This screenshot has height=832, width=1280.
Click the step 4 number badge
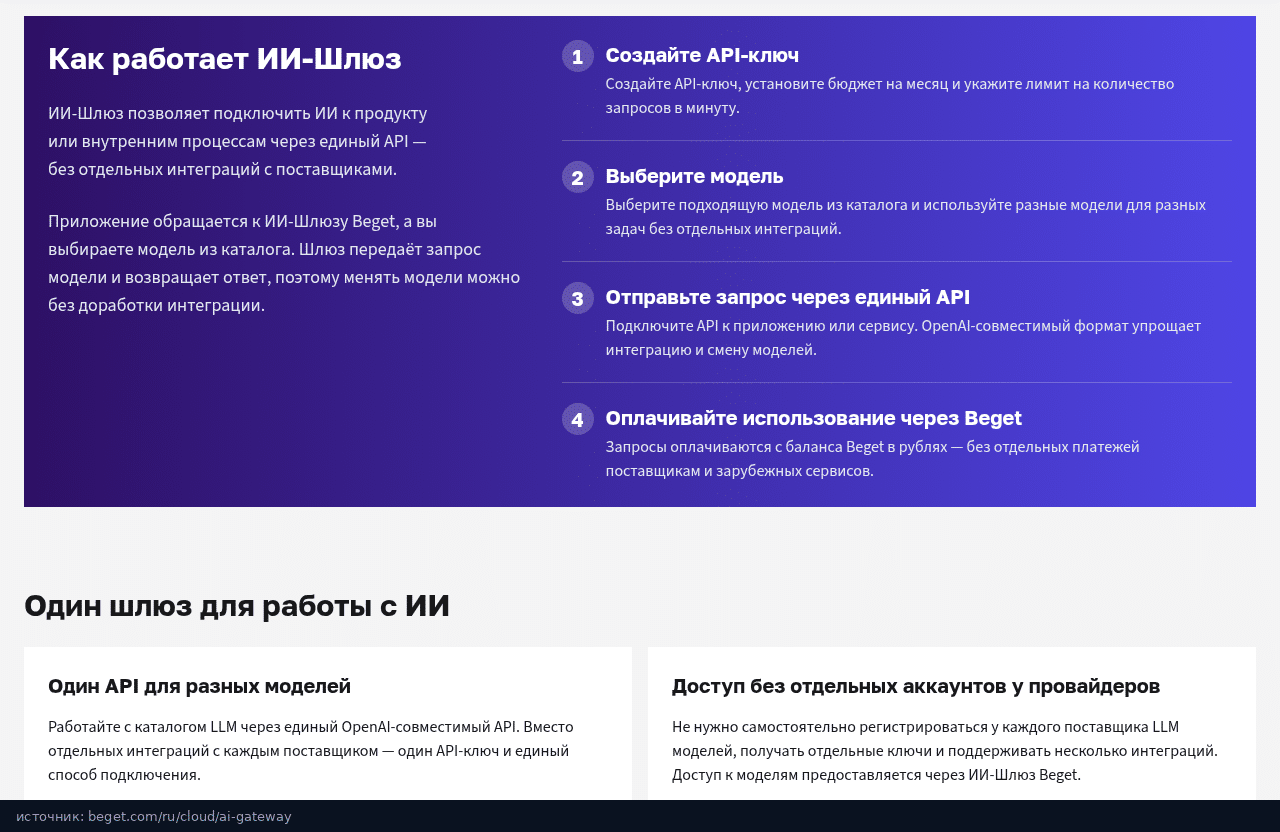coord(578,419)
